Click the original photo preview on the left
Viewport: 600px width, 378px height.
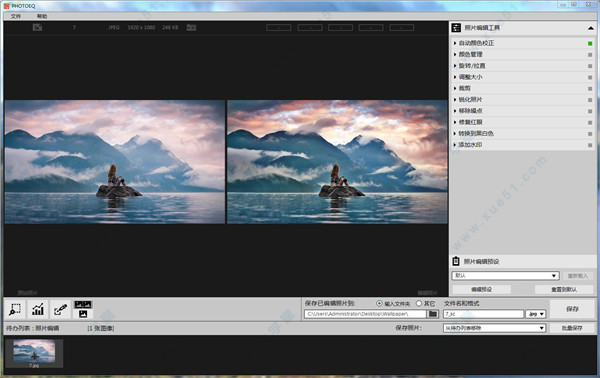click(115, 162)
